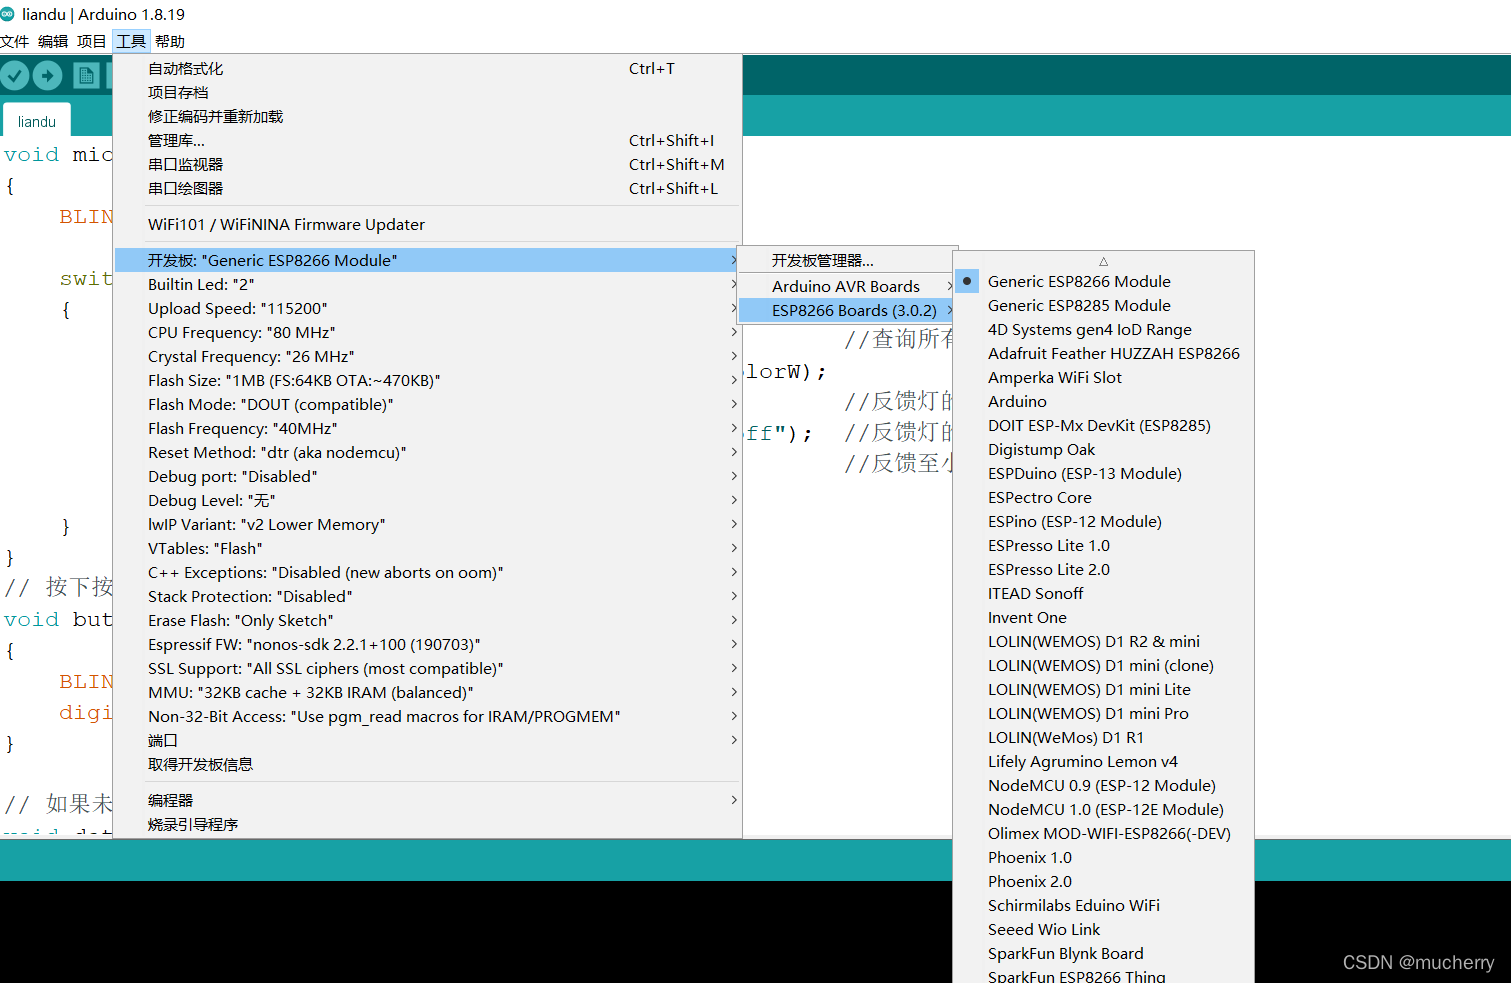Select 4D Systems gen4 IoD Range board
The width and height of the screenshot is (1511, 983).
point(1104,329)
